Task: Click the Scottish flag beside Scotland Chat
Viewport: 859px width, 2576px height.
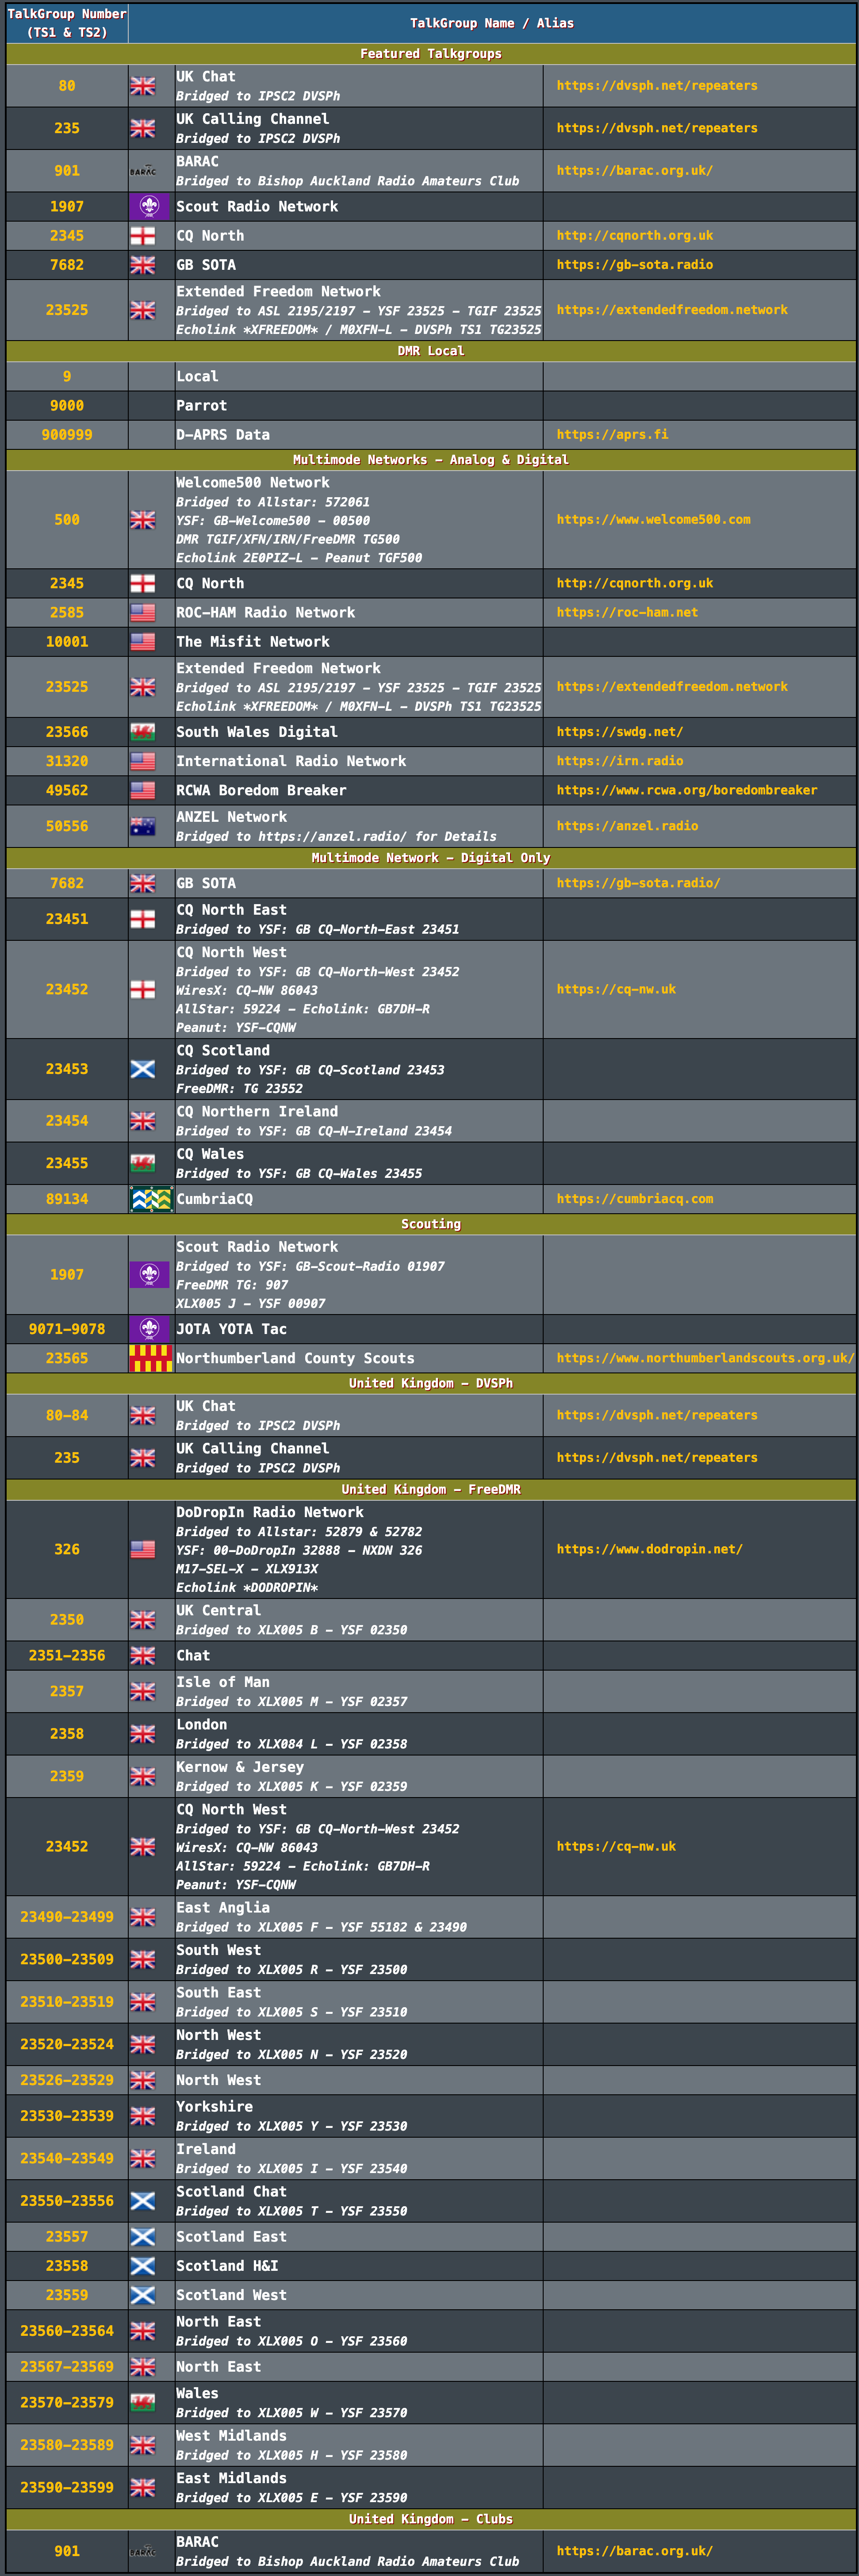Action: point(143,2201)
